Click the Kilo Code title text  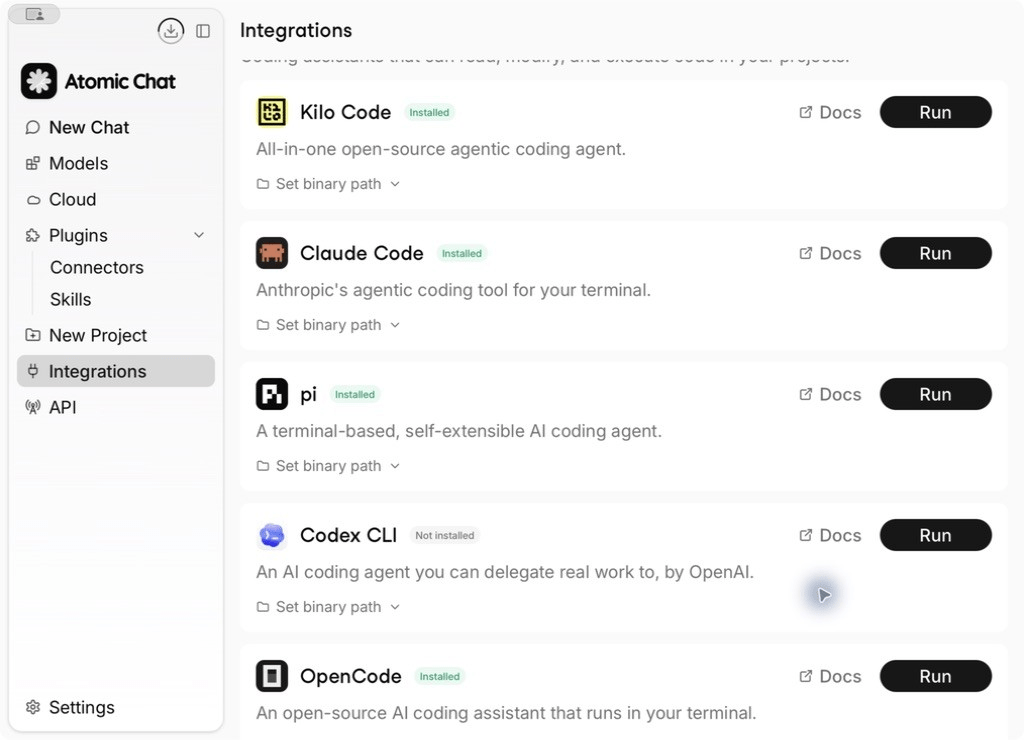click(x=345, y=112)
